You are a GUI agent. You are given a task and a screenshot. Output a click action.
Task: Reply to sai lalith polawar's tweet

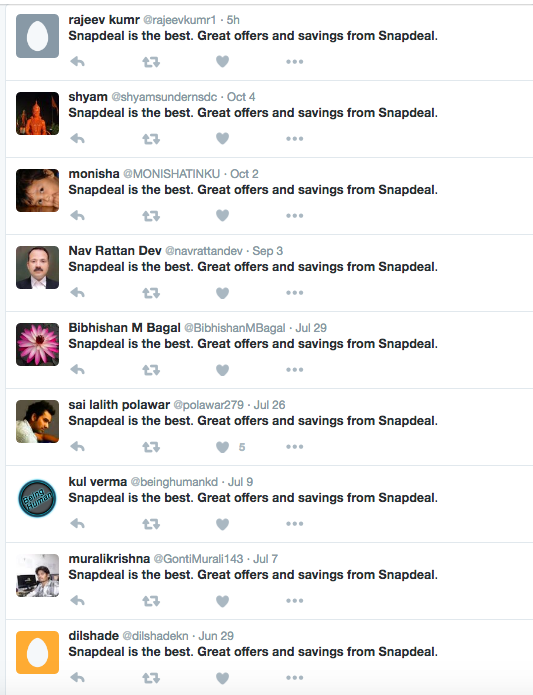pos(78,447)
